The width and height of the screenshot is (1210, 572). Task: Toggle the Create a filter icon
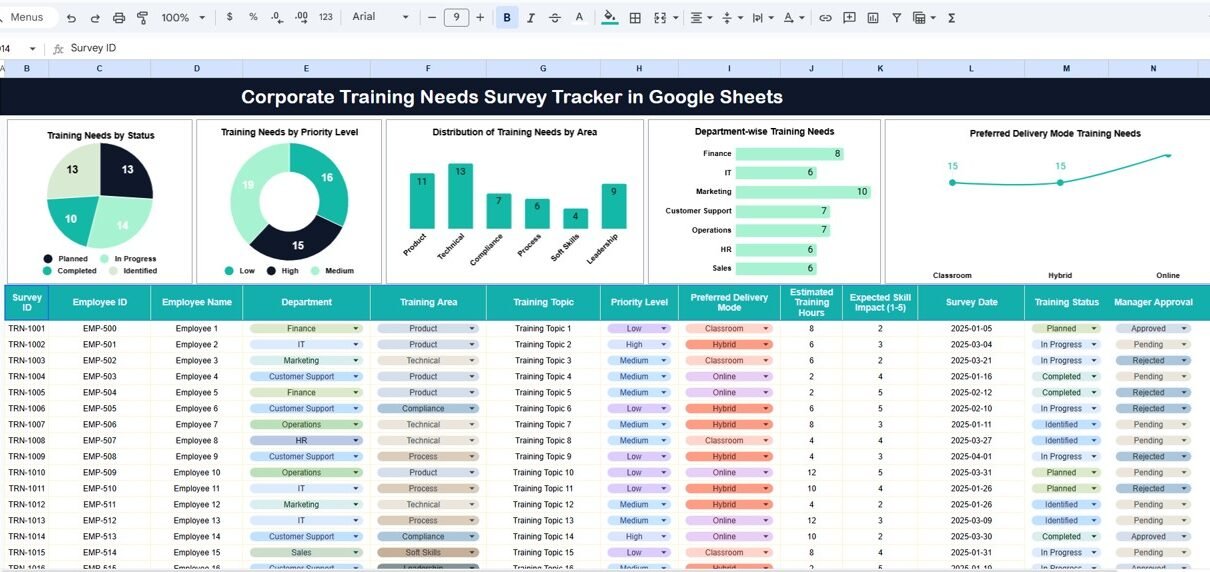(x=896, y=18)
